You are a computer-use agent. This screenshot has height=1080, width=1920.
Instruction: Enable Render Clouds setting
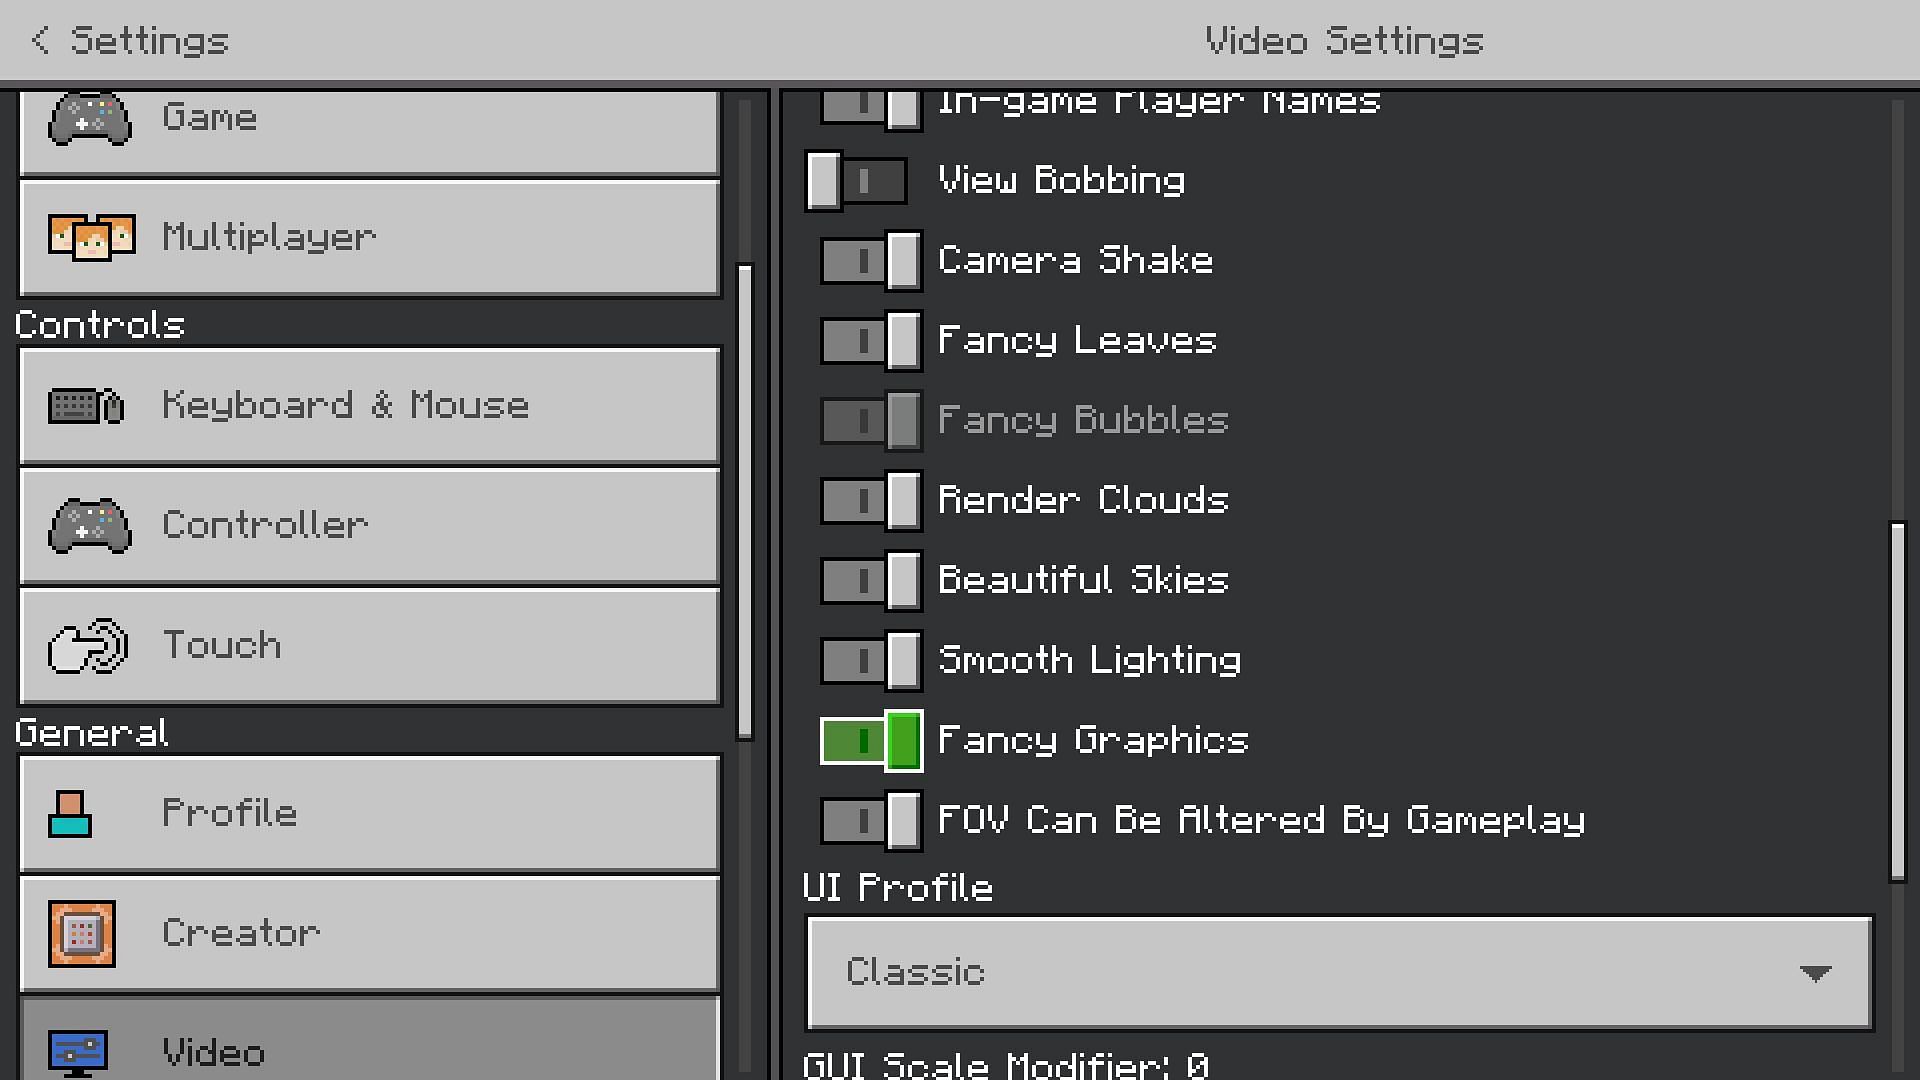[x=869, y=501]
